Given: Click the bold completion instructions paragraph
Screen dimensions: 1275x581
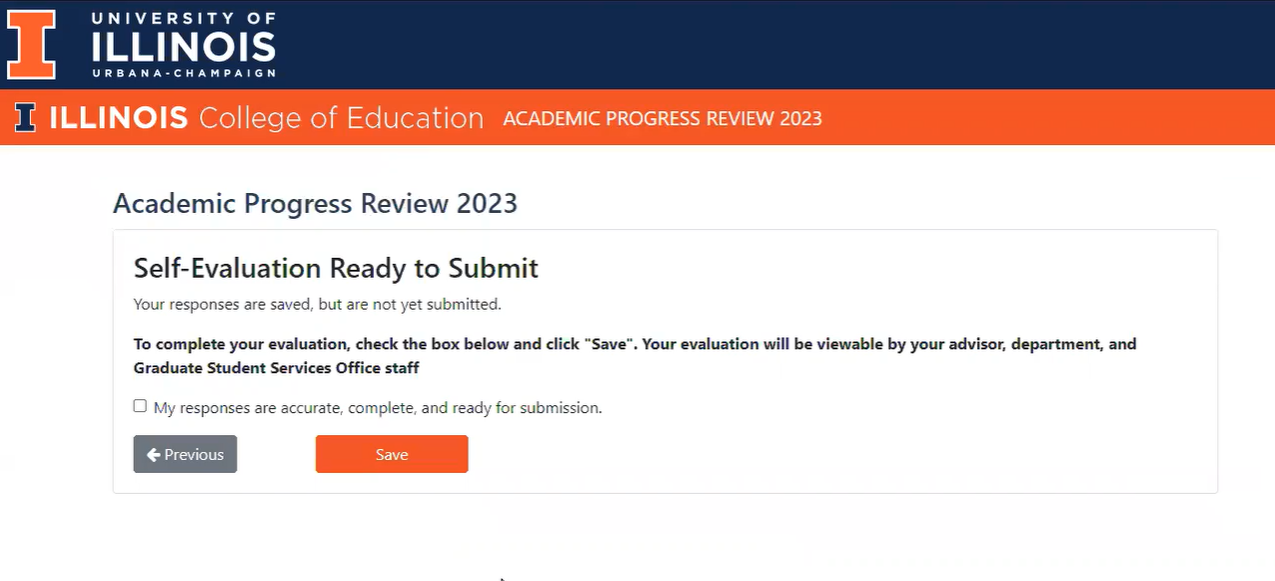Looking at the screenshot, I should (635, 356).
